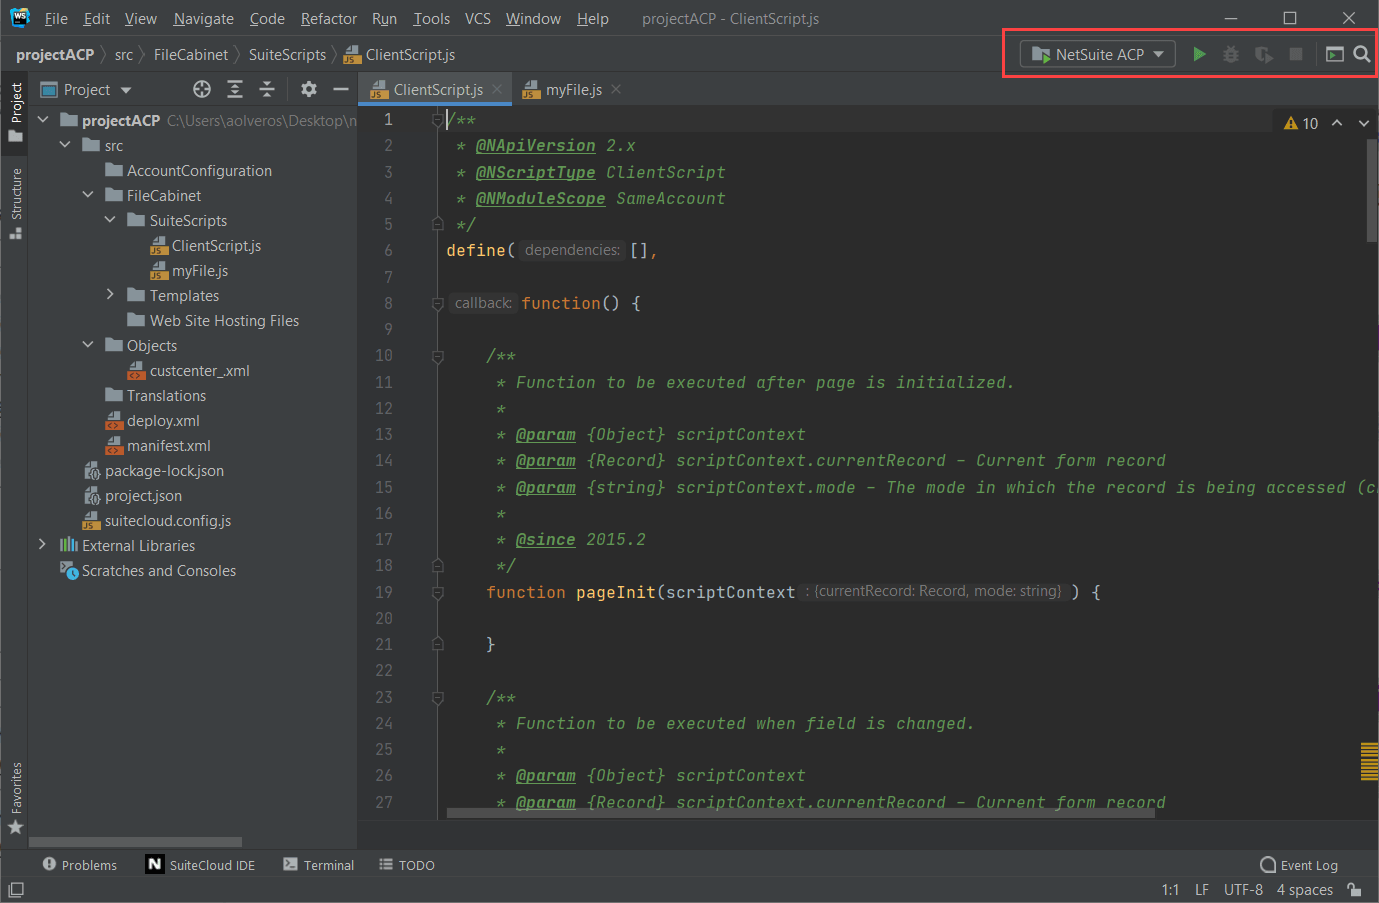Click the Select Opened File target icon

(202, 89)
